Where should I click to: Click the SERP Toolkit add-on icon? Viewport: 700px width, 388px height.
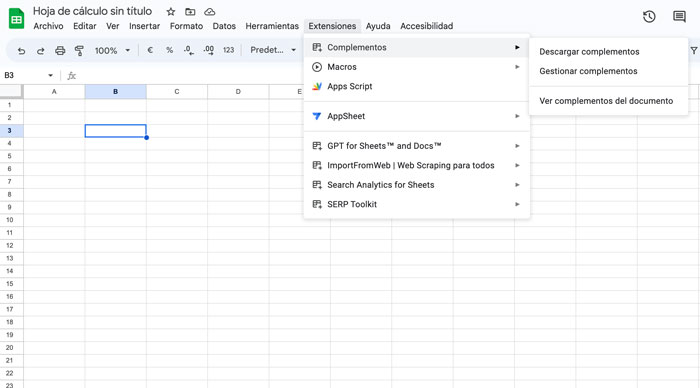click(317, 204)
